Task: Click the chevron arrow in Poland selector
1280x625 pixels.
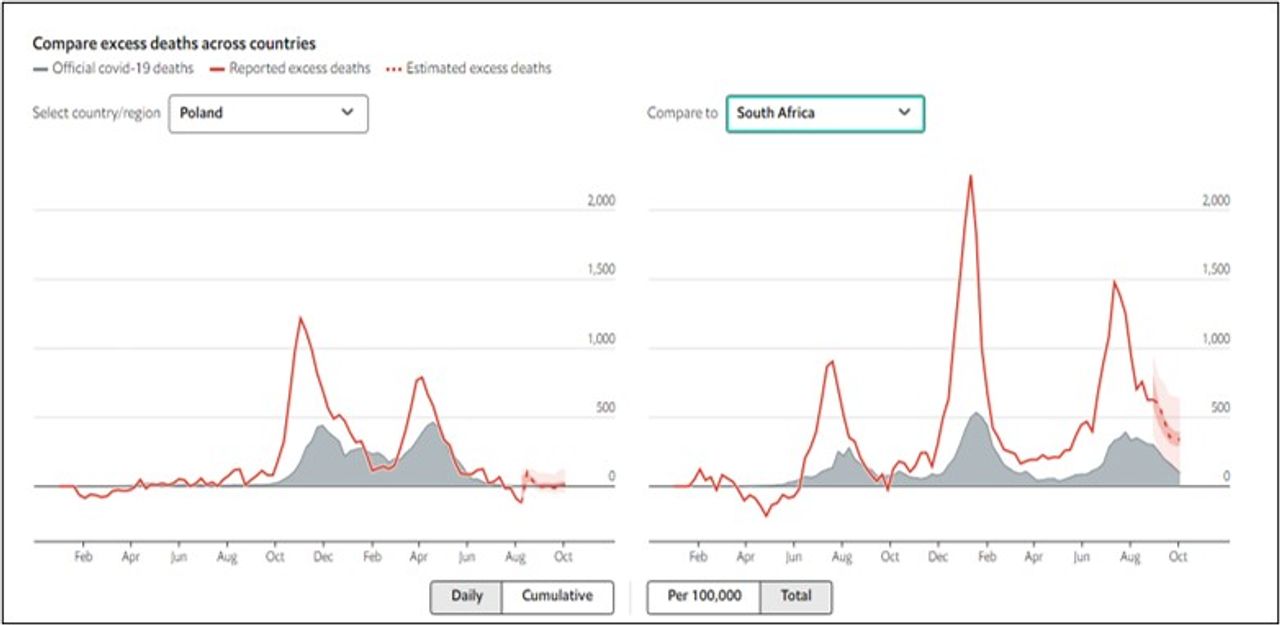Action: point(347,113)
